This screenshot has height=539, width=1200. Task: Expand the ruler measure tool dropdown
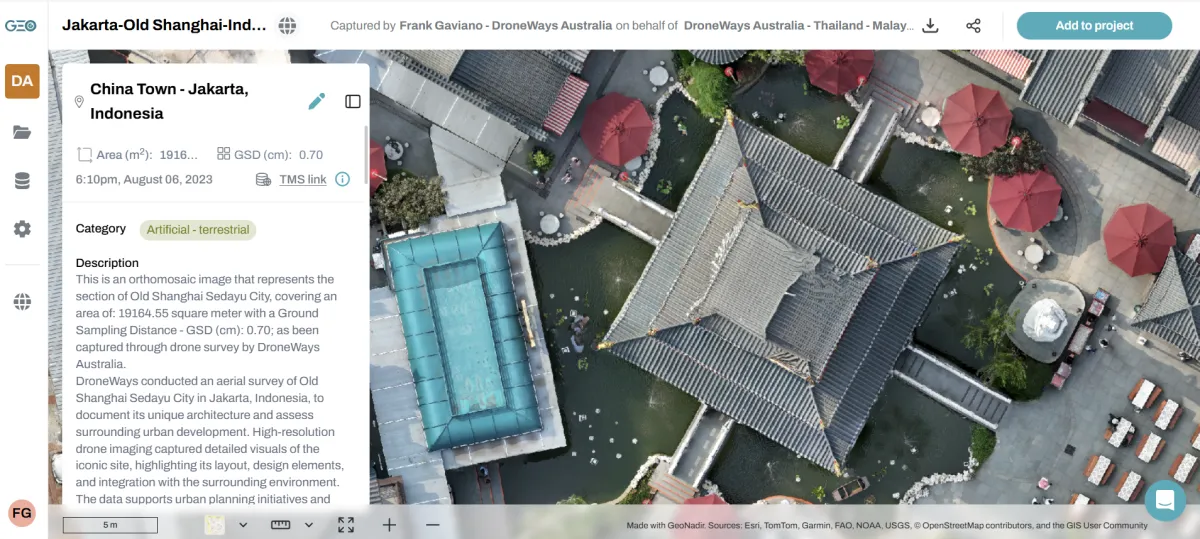[x=309, y=525]
